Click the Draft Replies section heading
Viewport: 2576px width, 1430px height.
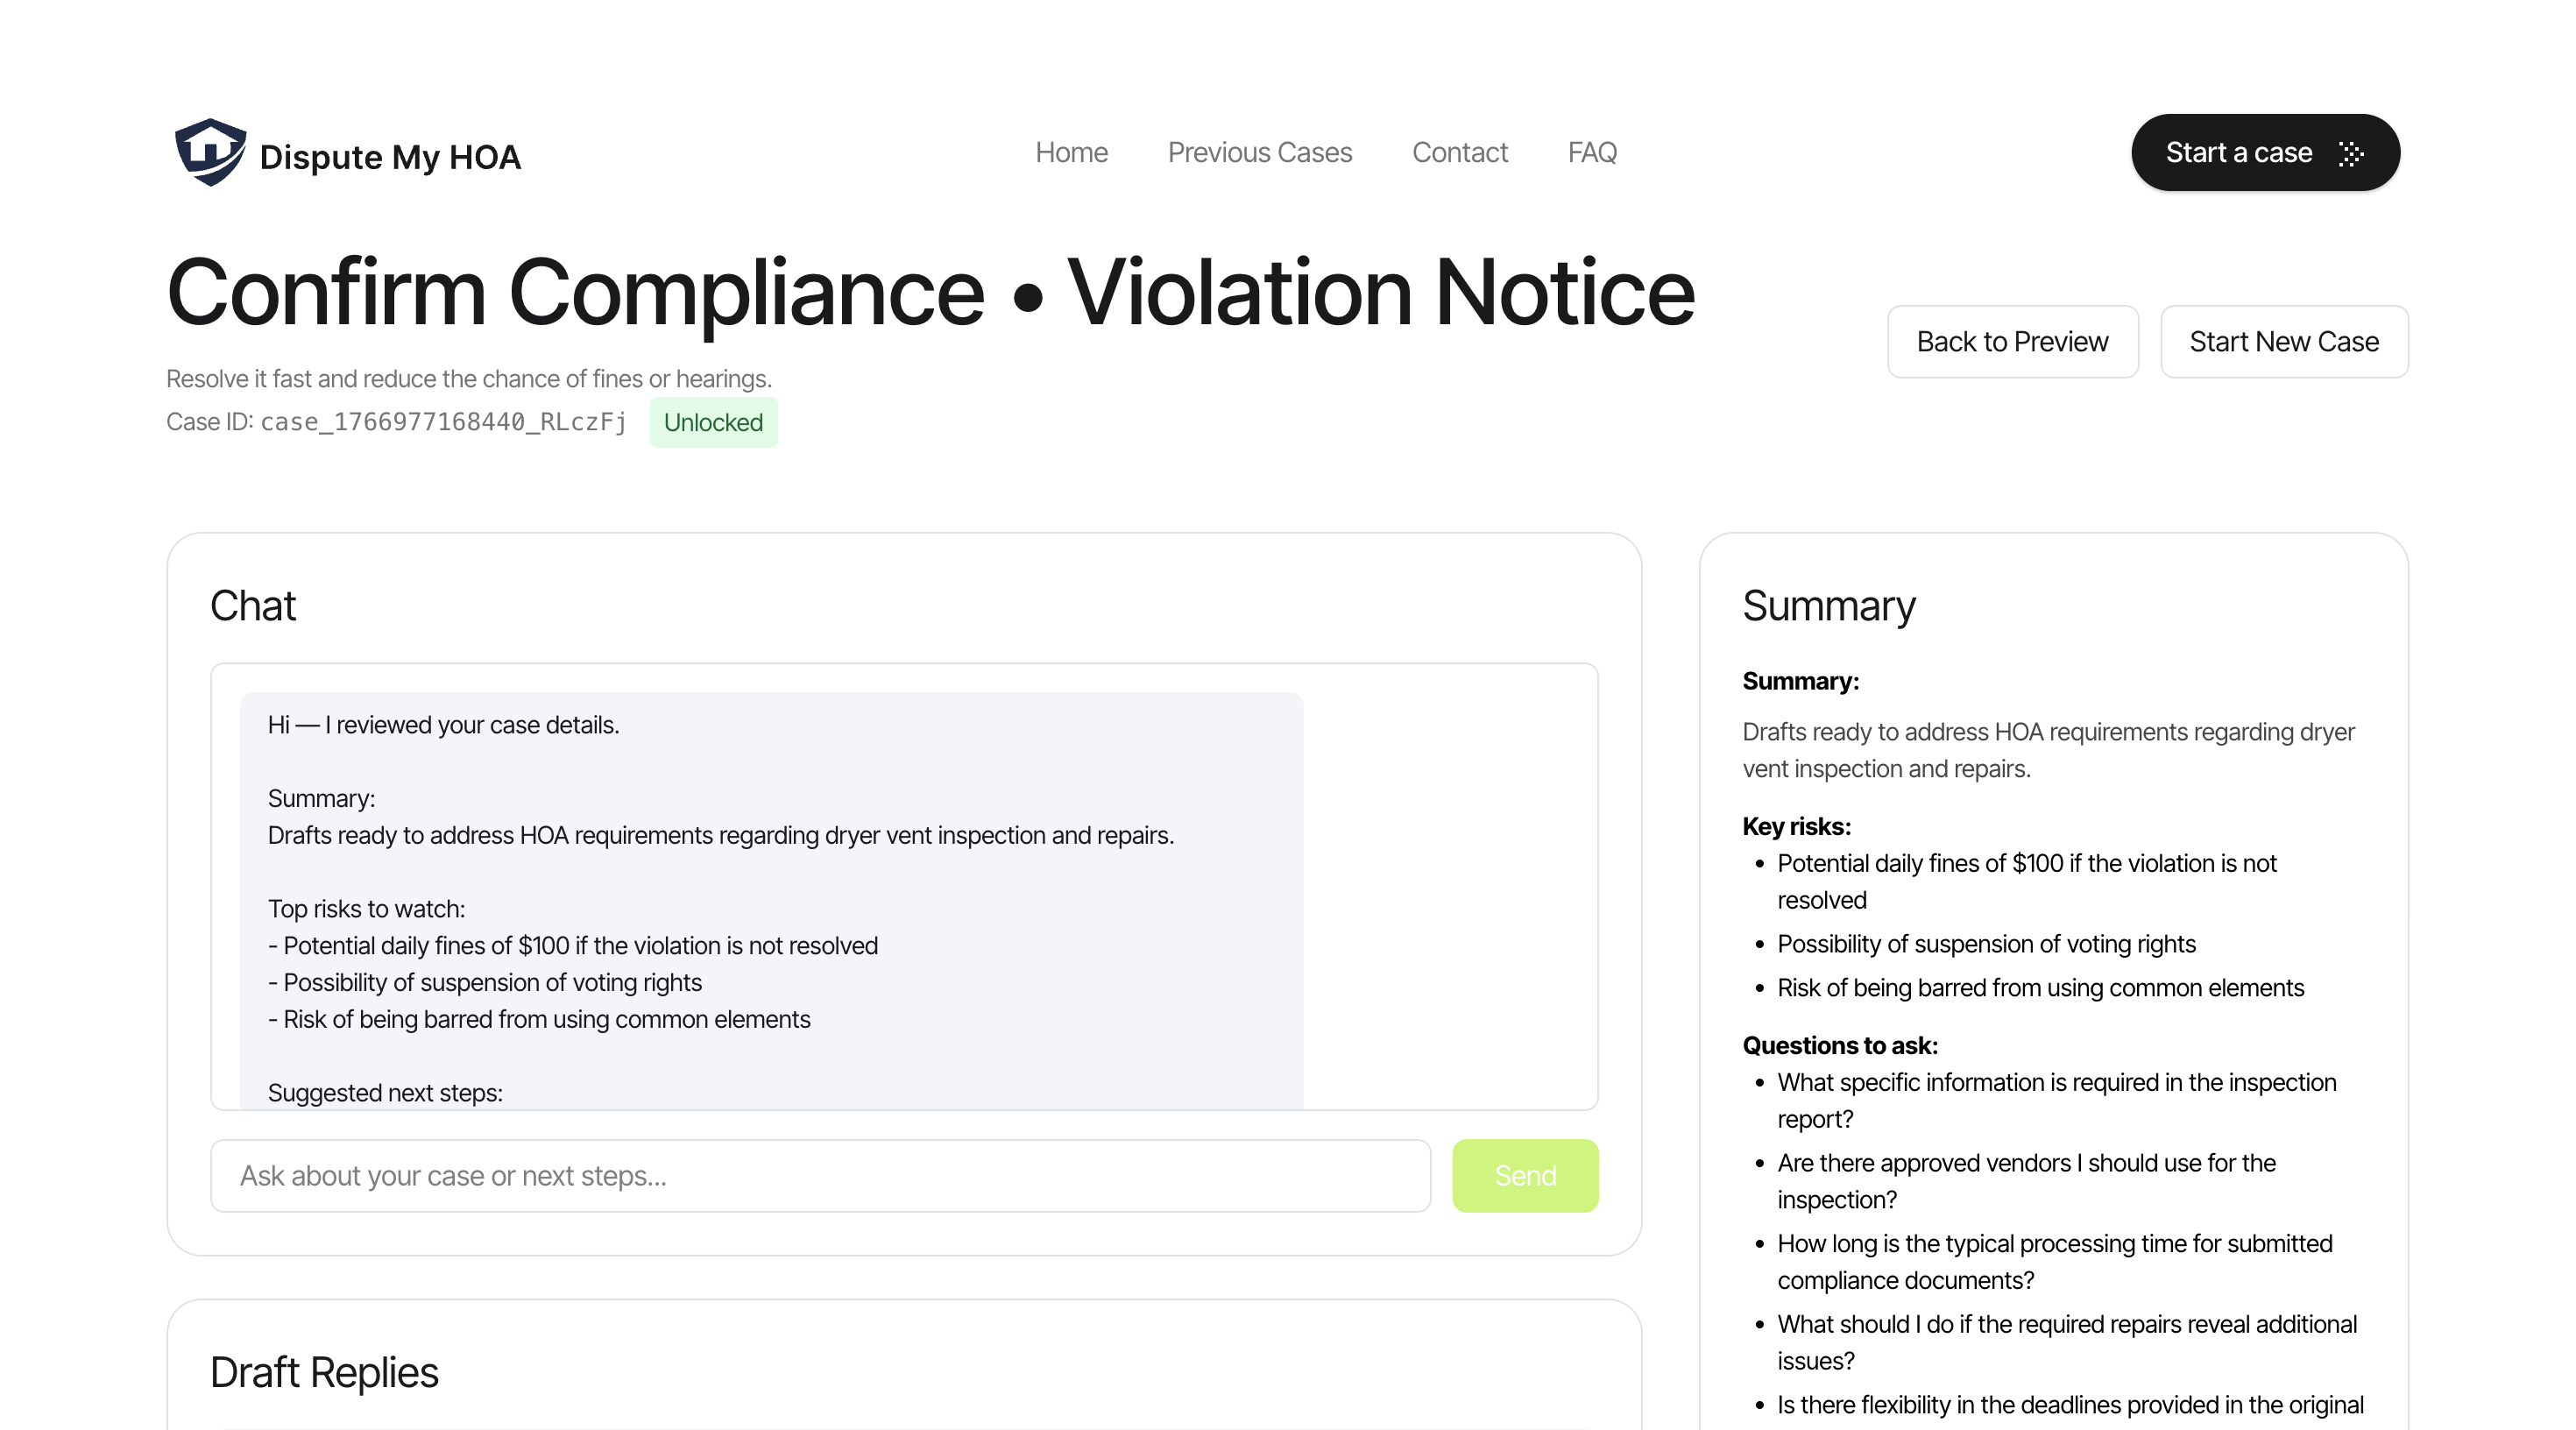coord(324,1372)
